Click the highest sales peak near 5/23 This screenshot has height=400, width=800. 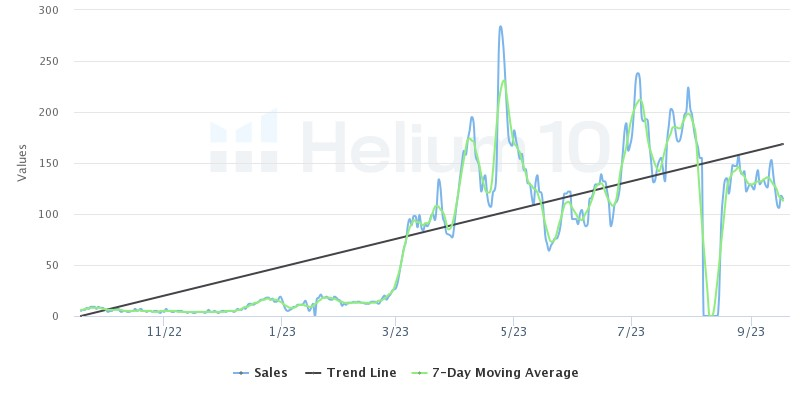click(501, 27)
